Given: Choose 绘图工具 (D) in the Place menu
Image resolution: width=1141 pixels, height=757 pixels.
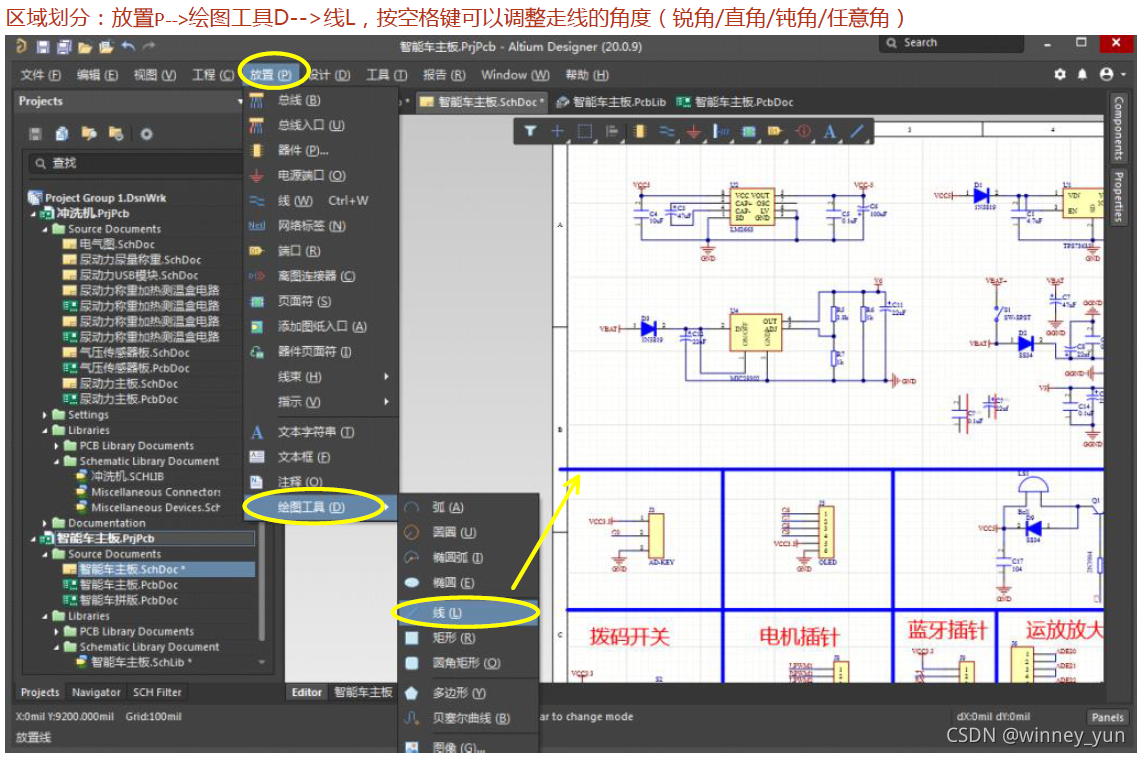Looking at the screenshot, I should [x=321, y=507].
